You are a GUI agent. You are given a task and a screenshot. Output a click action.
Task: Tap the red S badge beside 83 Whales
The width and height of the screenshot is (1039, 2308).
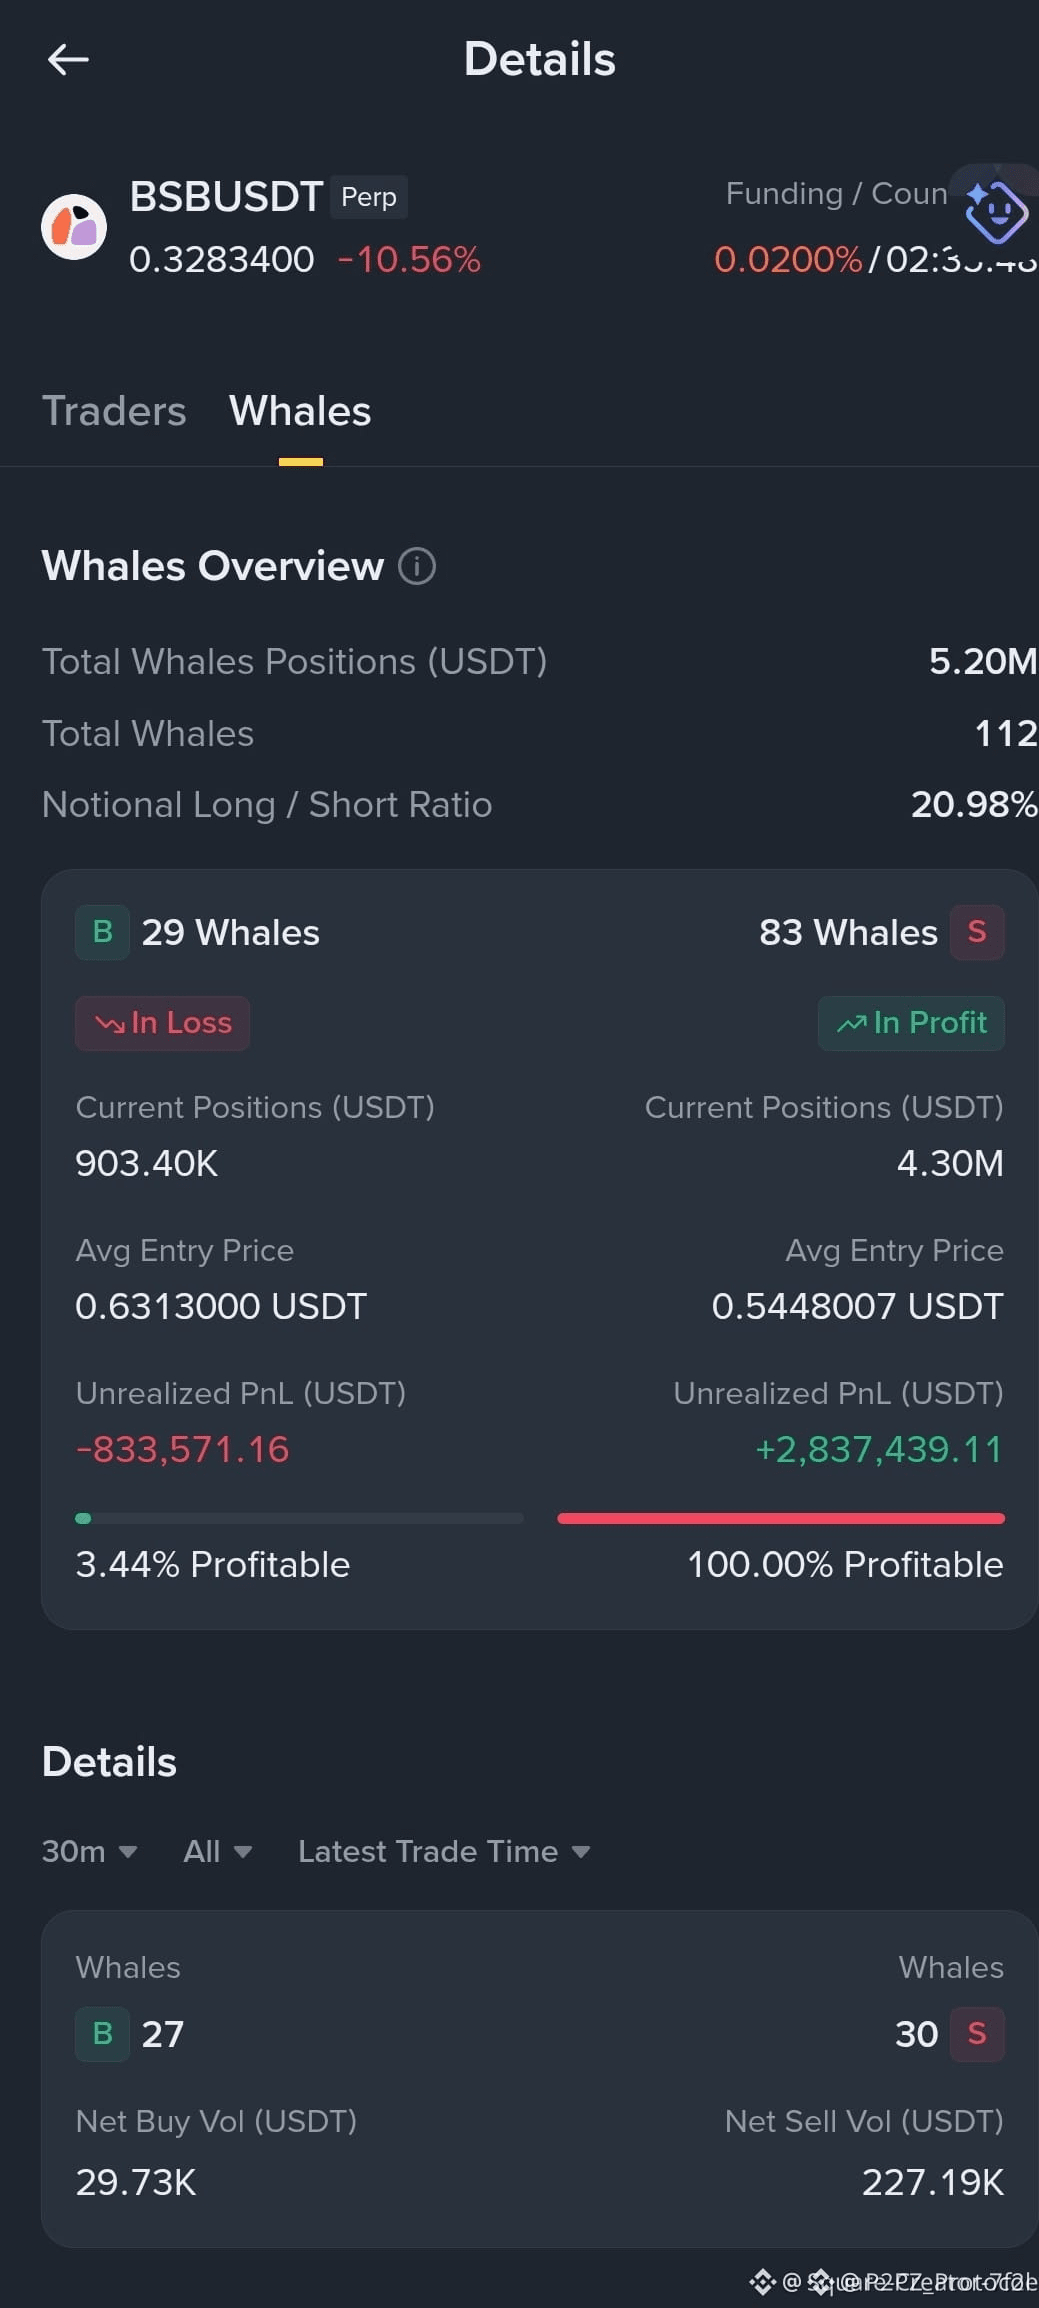pyautogui.click(x=977, y=932)
